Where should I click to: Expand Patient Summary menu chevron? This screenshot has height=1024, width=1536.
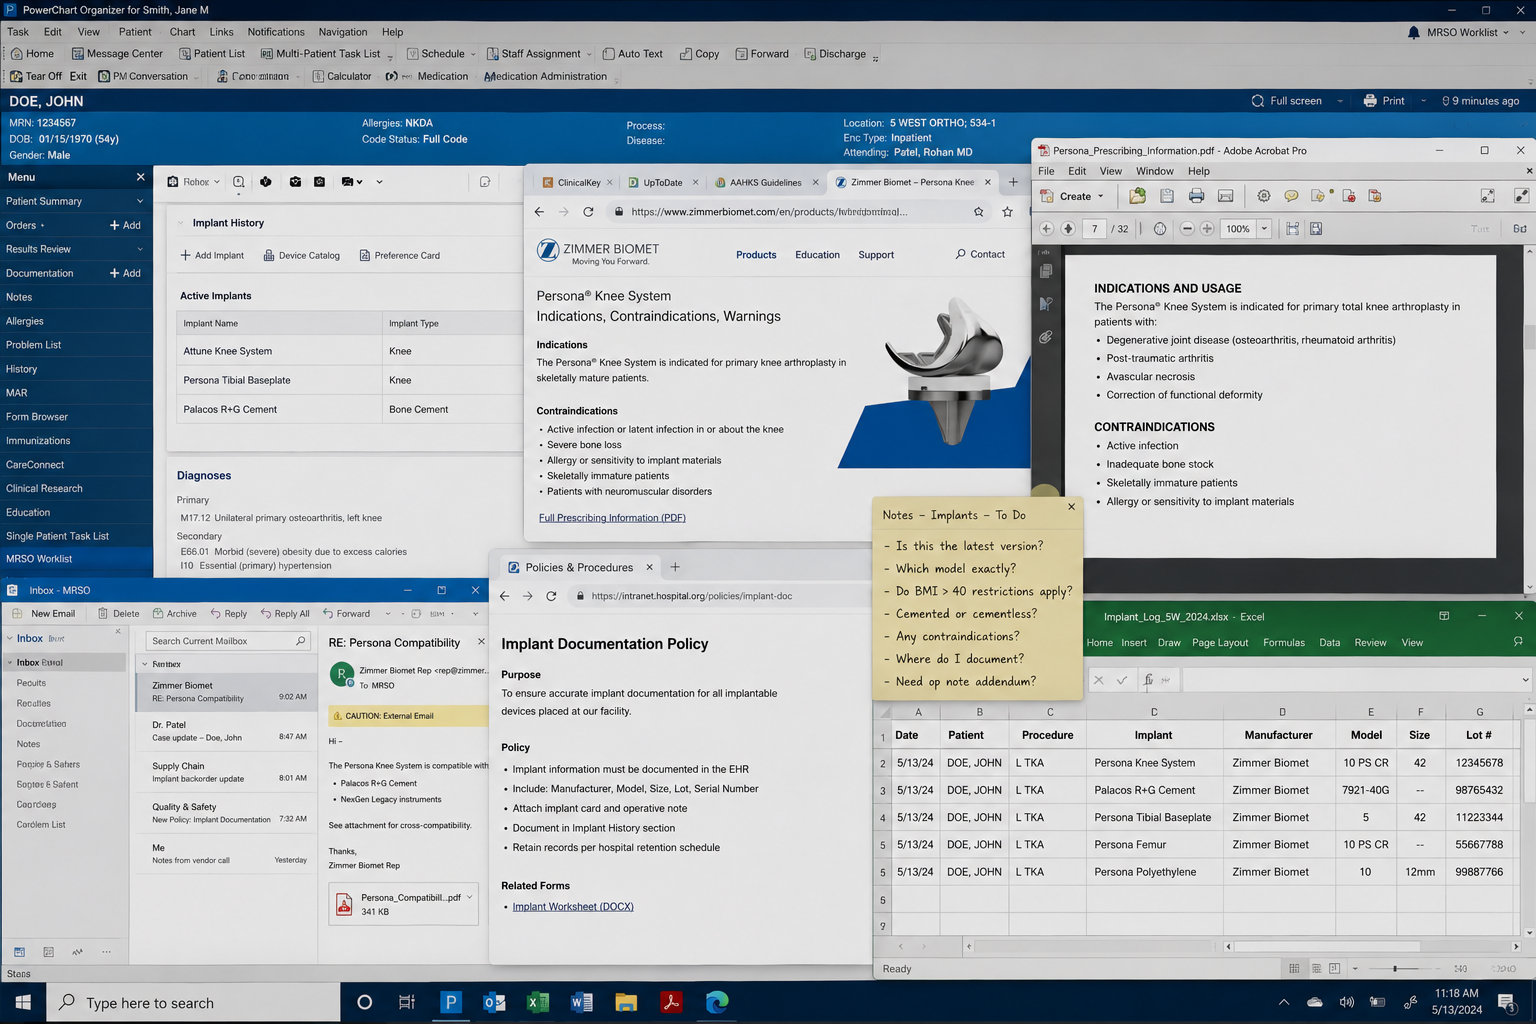point(140,201)
